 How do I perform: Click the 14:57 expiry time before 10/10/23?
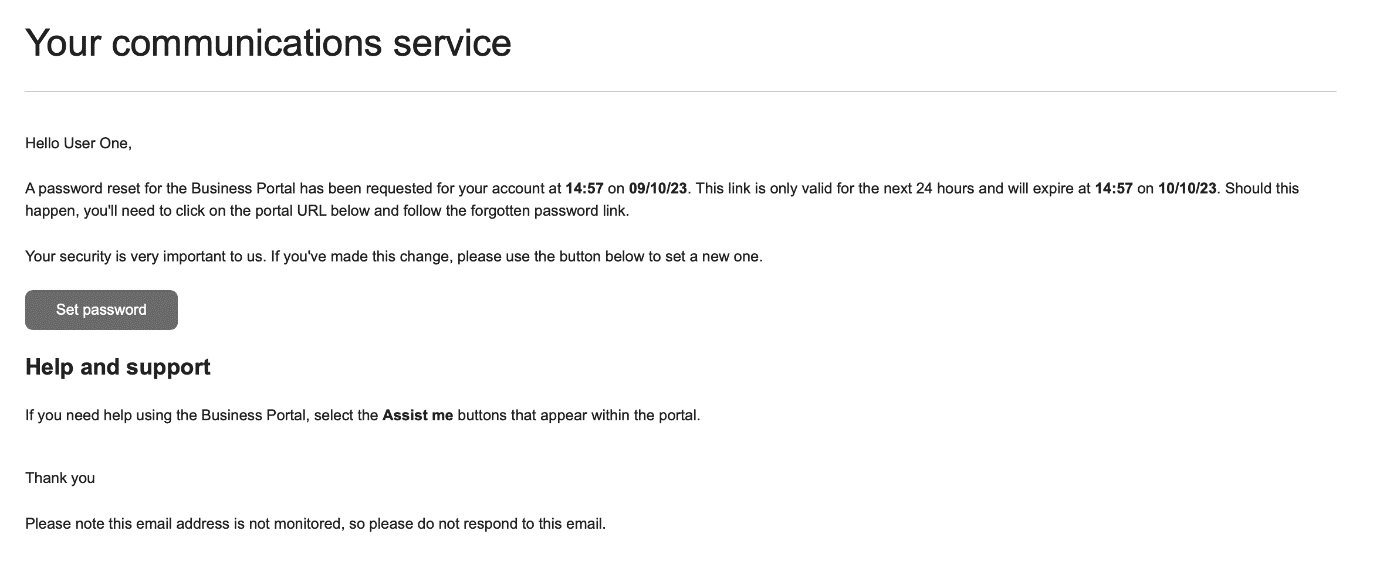click(x=1114, y=188)
